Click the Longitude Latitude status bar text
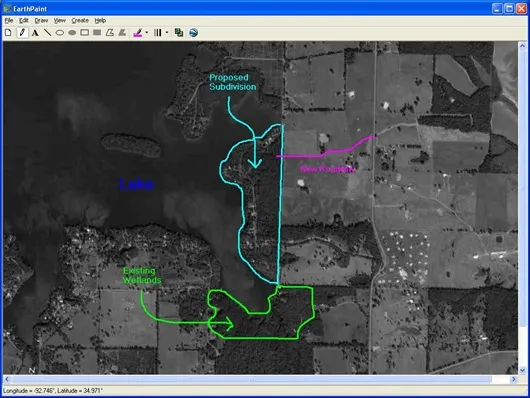The height and width of the screenshot is (398, 530). (53, 391)
